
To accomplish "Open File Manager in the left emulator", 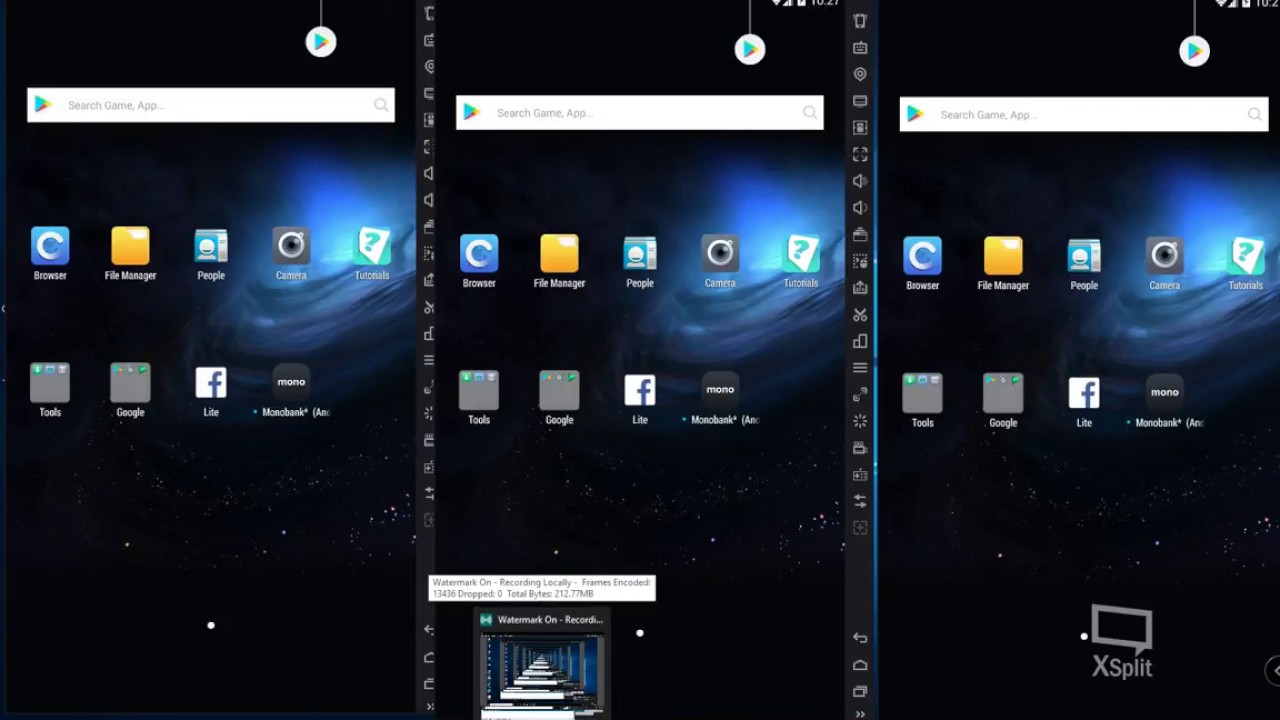I will point(130,246).
